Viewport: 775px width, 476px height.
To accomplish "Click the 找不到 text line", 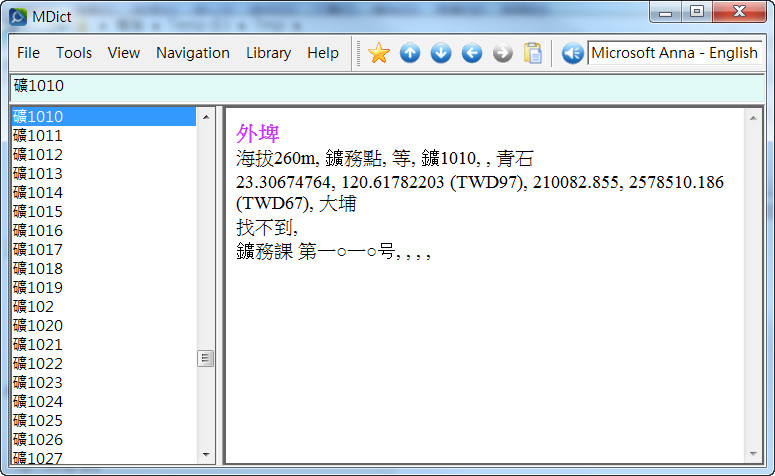I will coord(267,228).
